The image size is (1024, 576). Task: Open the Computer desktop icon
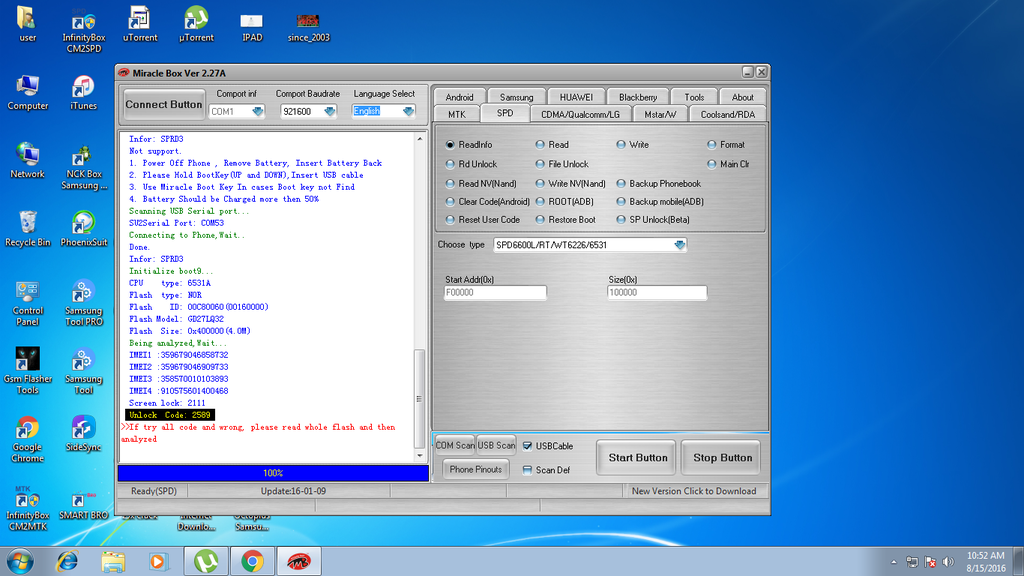tap(27, 93)
